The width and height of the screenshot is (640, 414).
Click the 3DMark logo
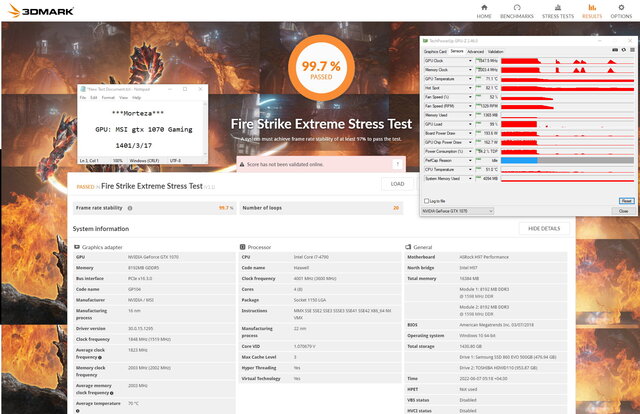[x=41, y=11]
